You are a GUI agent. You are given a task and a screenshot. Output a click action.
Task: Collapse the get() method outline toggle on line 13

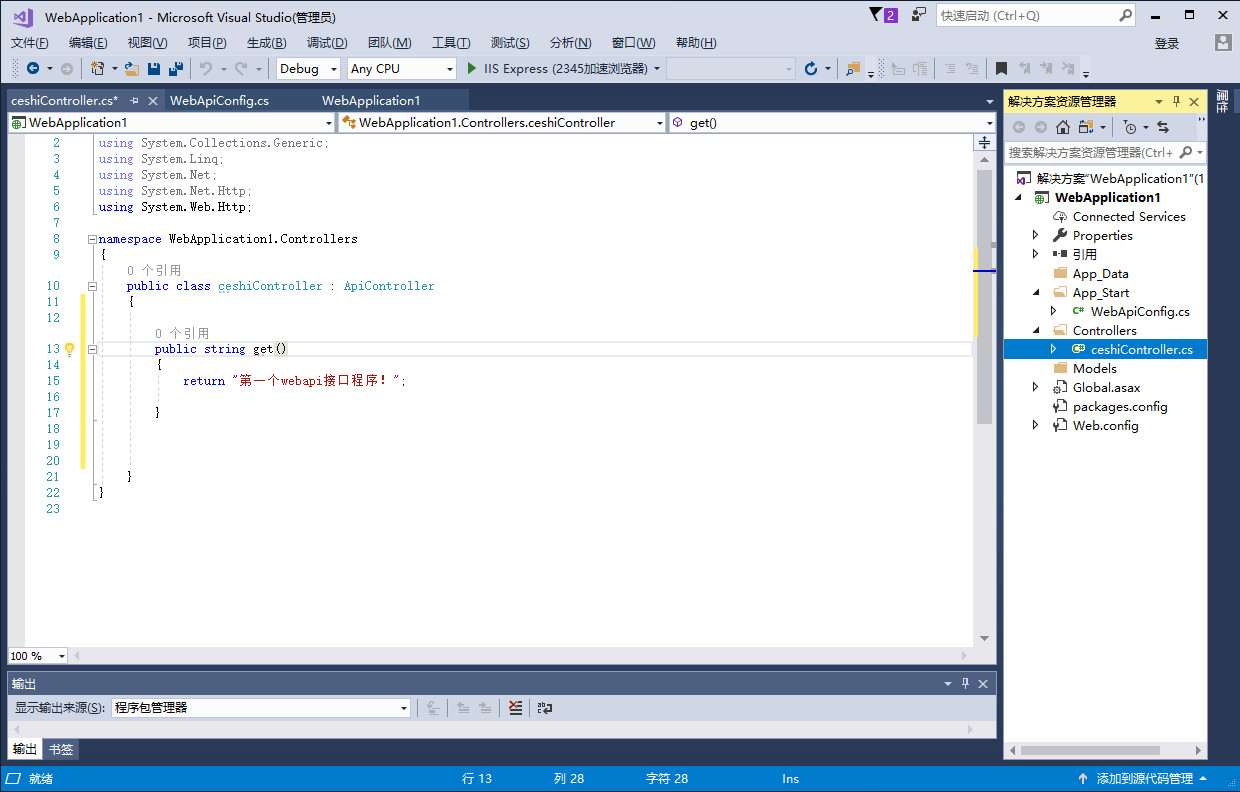coord(92,349)
